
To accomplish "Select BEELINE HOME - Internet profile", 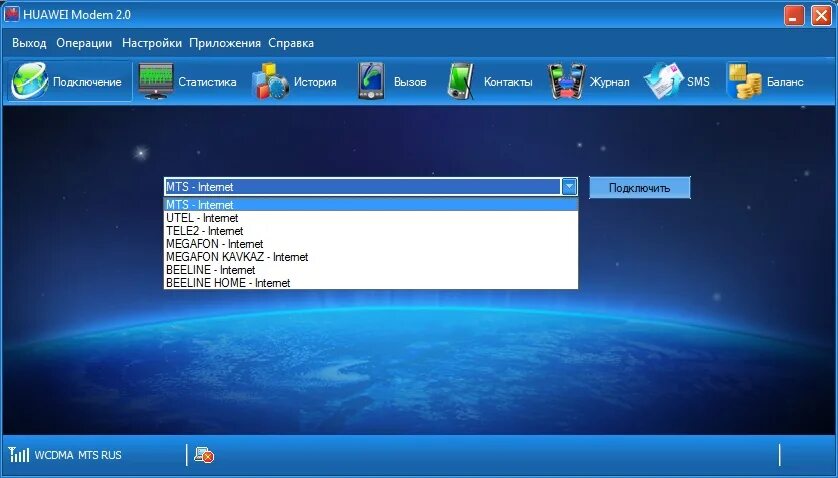I will click(371, 283).
